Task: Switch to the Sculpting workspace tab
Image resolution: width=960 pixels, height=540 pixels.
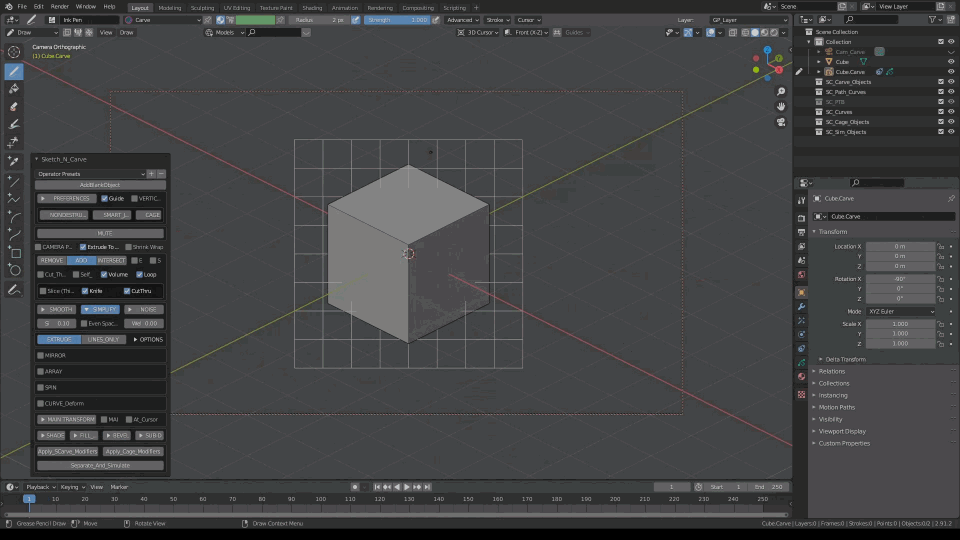Action: tap(204, 7)
